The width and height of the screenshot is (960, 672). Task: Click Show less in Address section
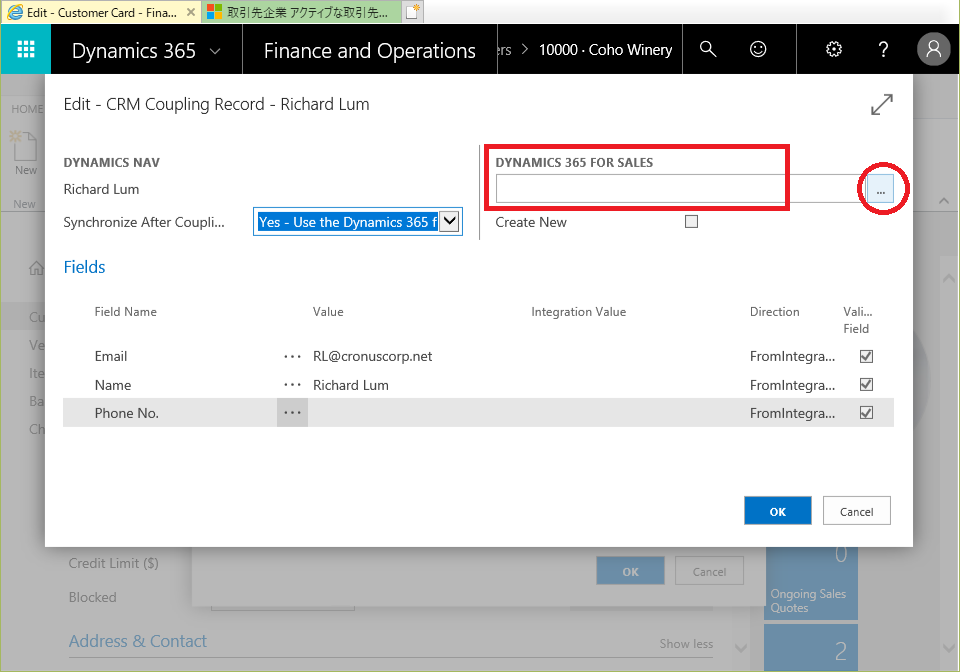click(x=686, y=643)
